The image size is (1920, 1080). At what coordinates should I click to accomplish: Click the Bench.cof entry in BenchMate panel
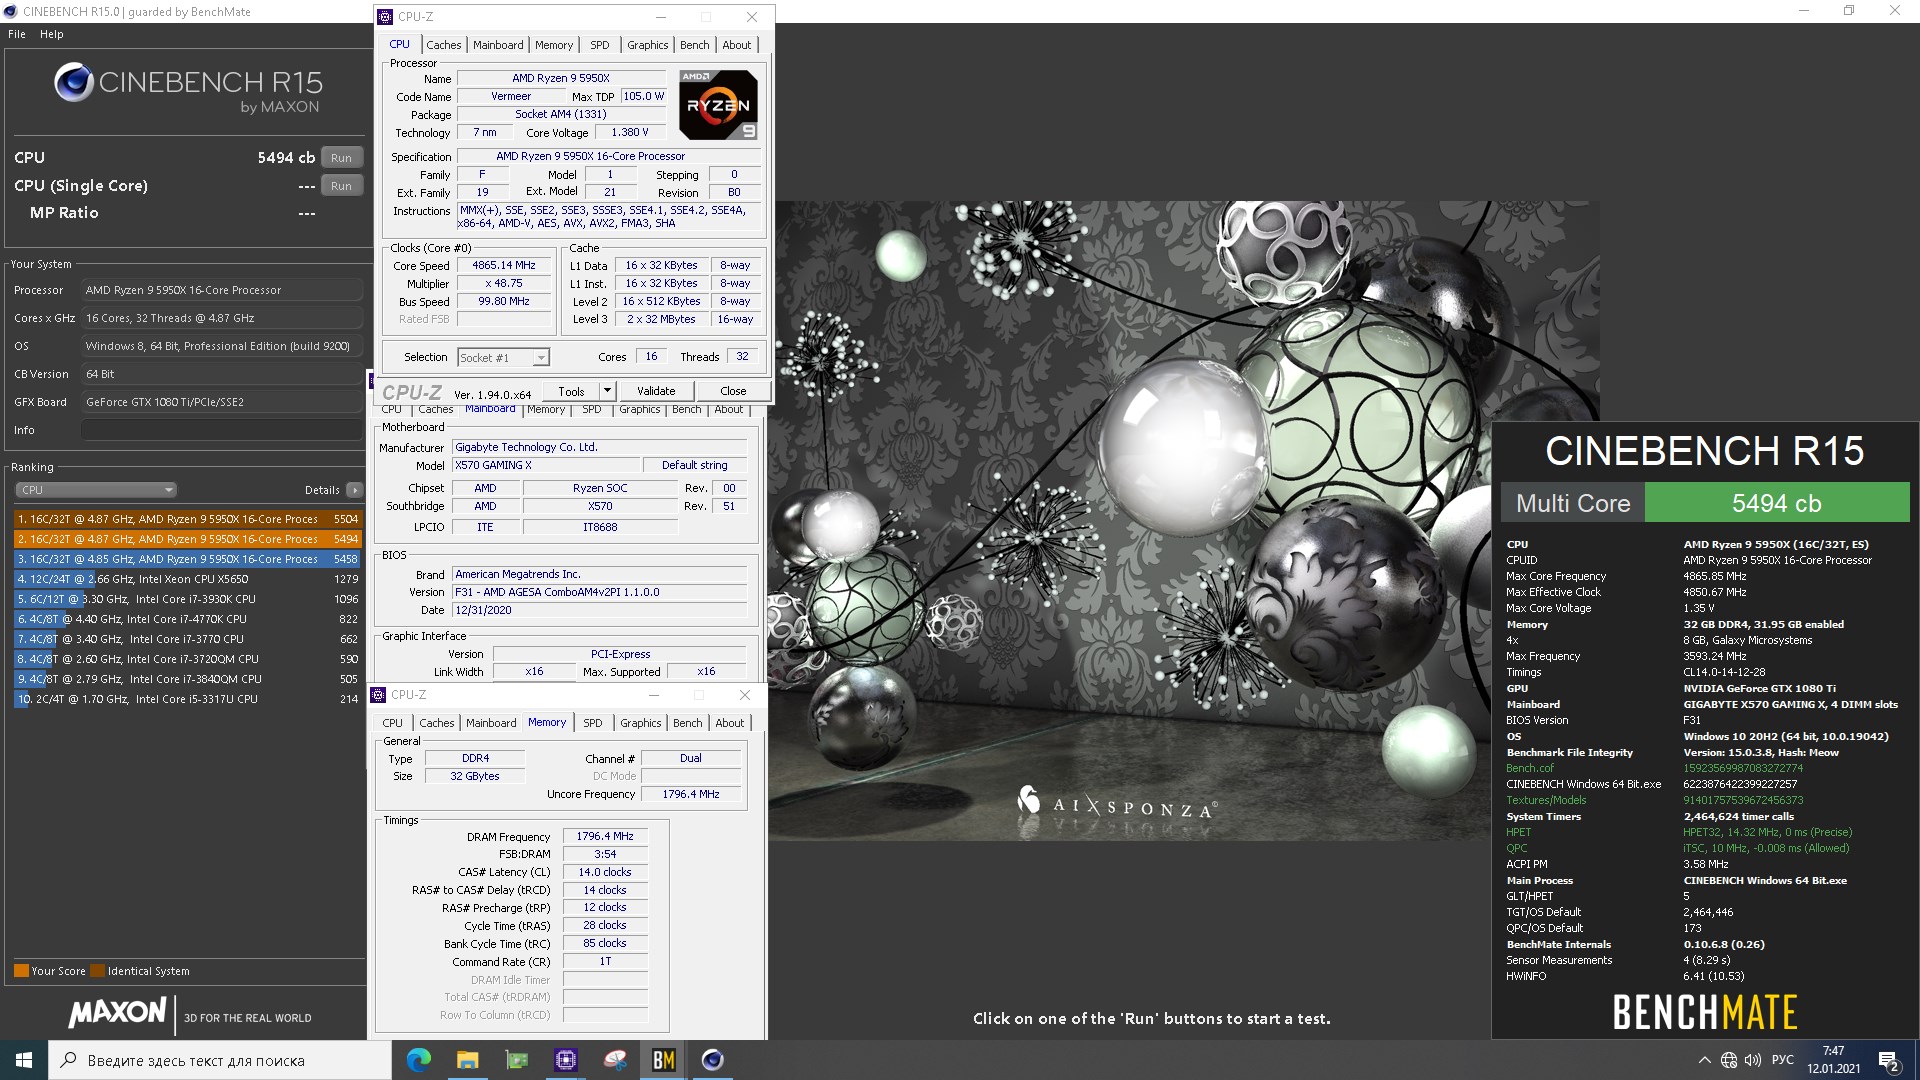(1530, 768)
